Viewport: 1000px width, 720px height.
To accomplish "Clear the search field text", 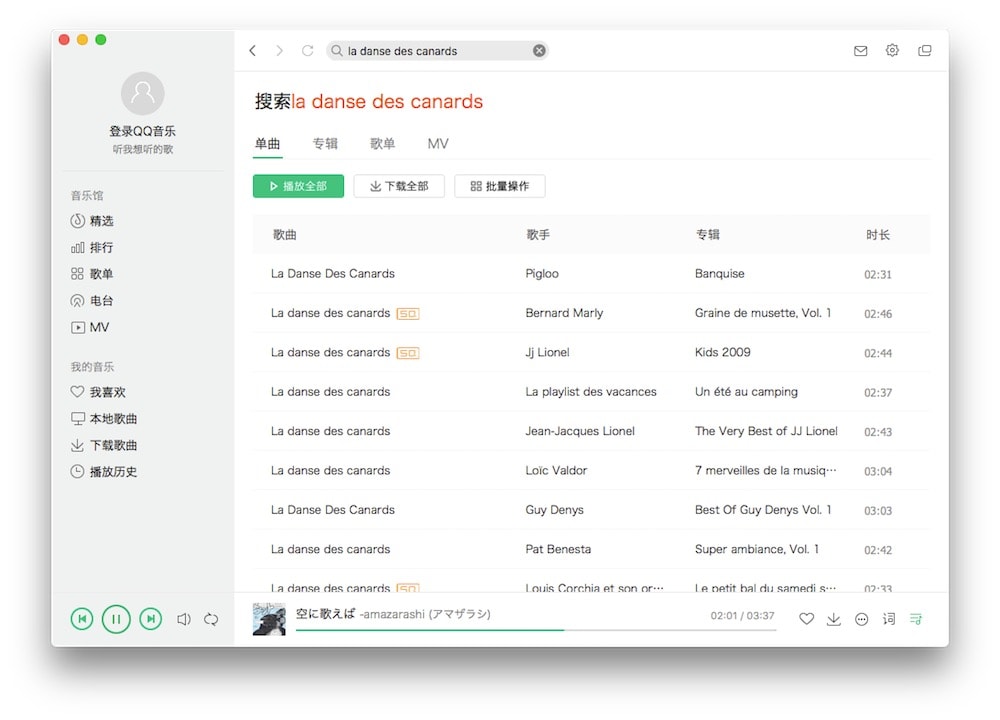I will [539, 50].
